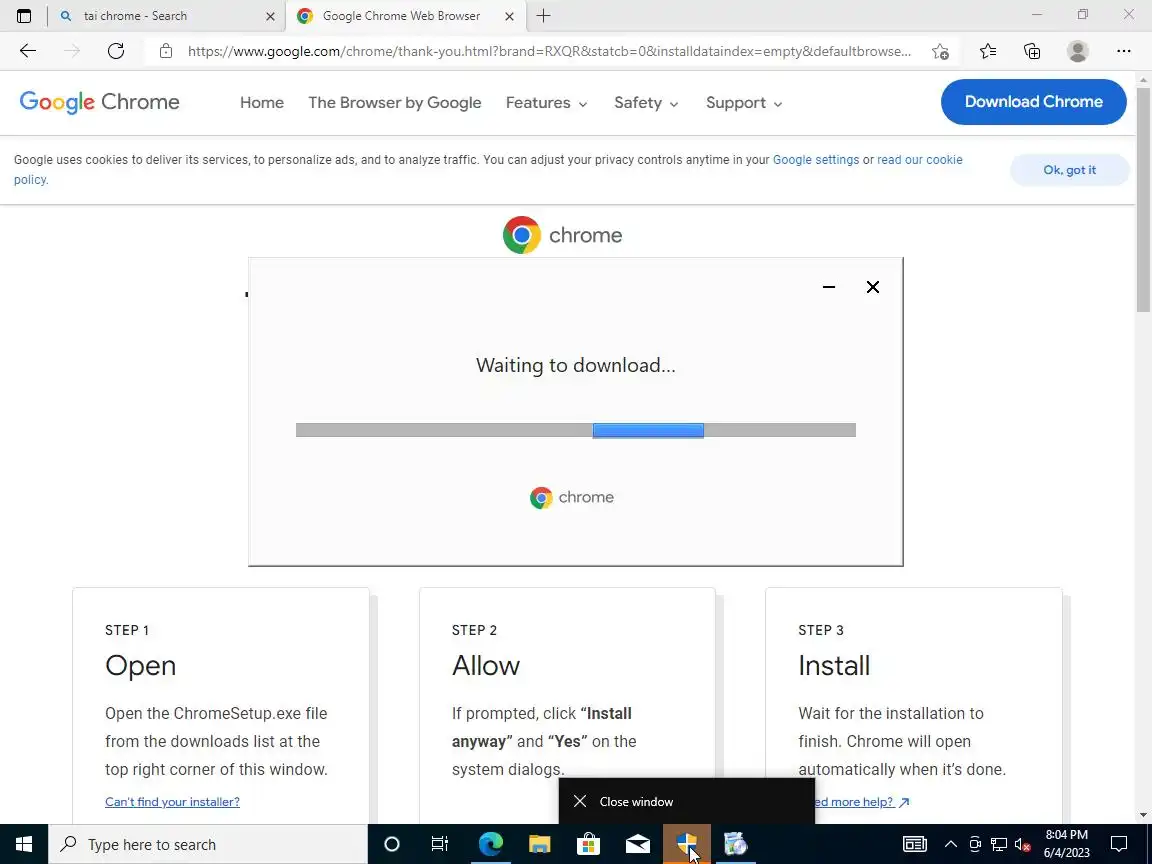The width and height of the screenshot is (1152, 864).
Task: Close the Chrome installer dialog
Action: click(x=872, y=287)
